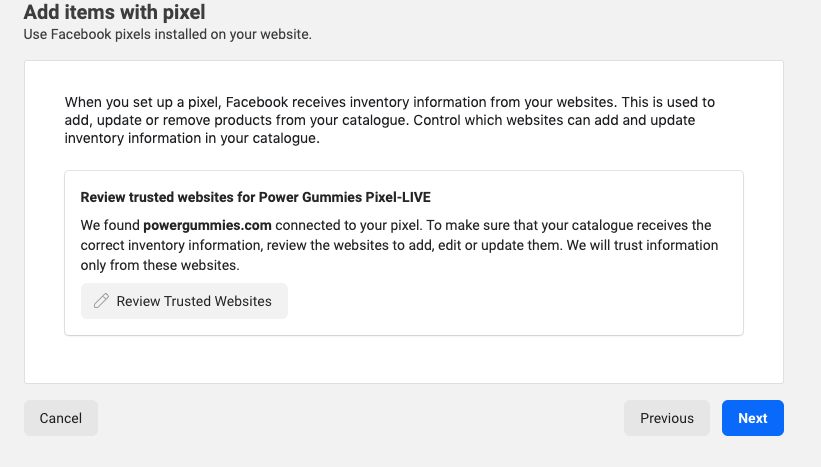Image resolution: width=821 pixels, height=467 pixels.
Task: Click blank white area below the trusted websites card
Action: coord(400,359)
